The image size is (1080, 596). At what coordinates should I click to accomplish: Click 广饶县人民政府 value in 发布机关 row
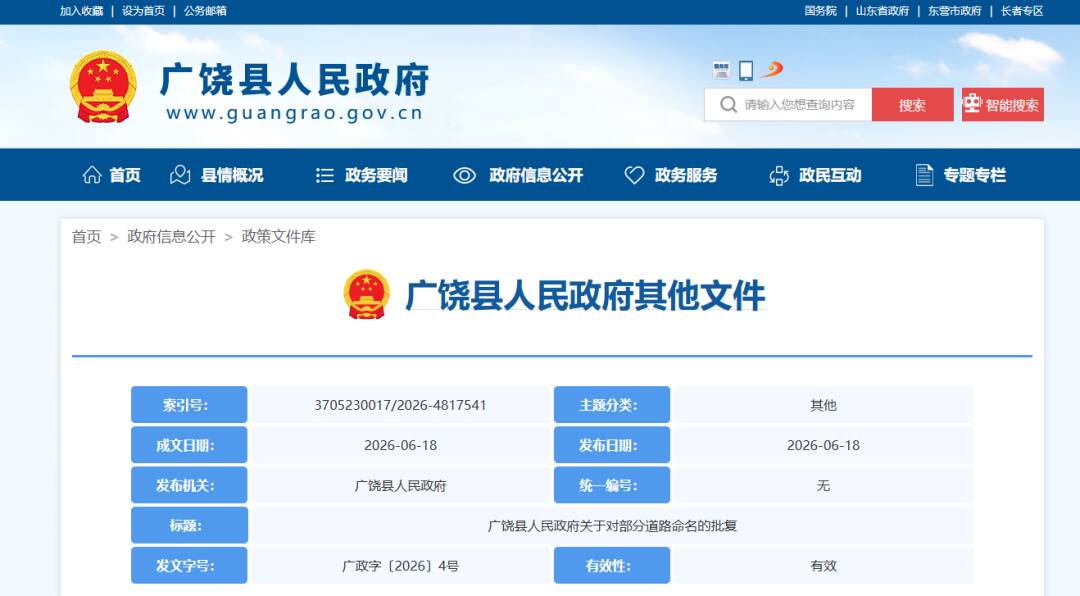pyautogui.click(x=400, y=486)
